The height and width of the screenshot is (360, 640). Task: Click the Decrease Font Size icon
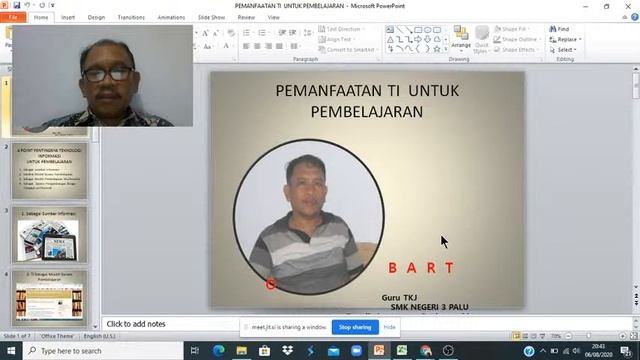pos(216,33)
